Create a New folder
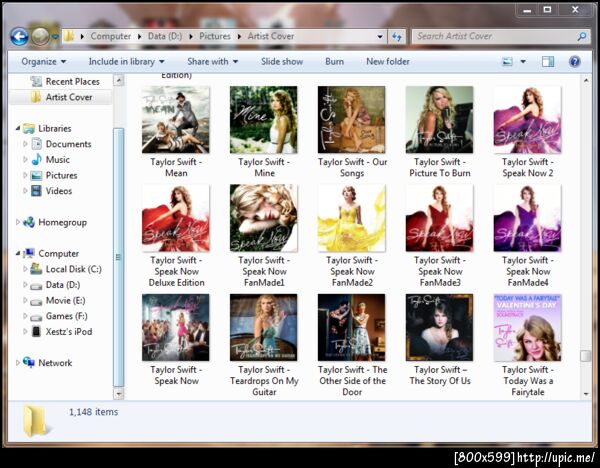The width and height of the screenshot is (600, 468). point(388,62)
